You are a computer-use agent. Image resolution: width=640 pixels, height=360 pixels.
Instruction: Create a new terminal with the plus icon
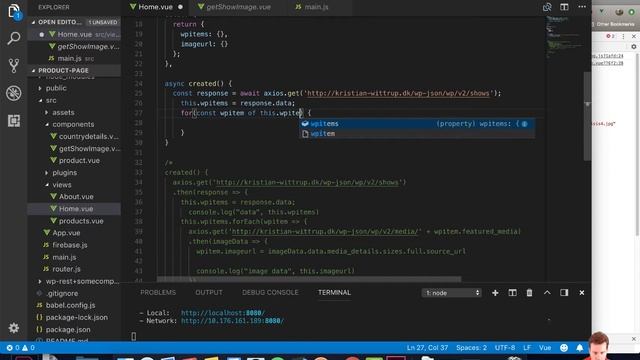(x=495, y=293)
